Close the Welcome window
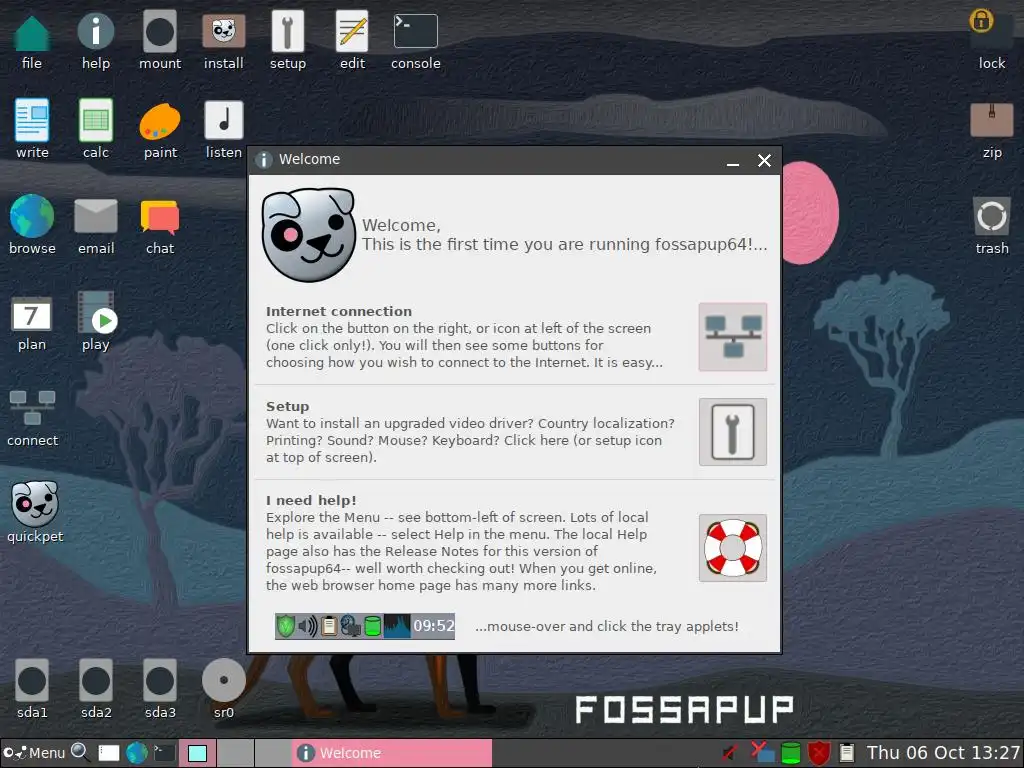Image resolution: width=1024 pixels, height=768 pixels. [x=764, y=161]
